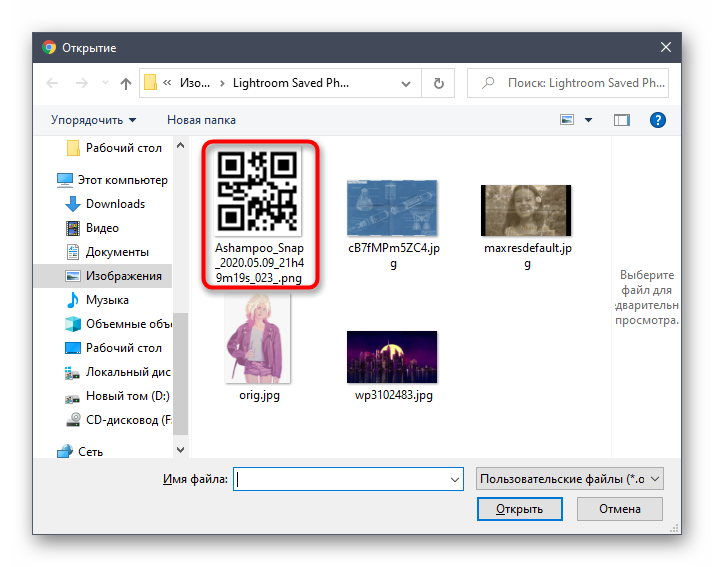Screen dimensions: 714x567
Task: Click the folder icon in address bar
Action: [x=150, y=83]
